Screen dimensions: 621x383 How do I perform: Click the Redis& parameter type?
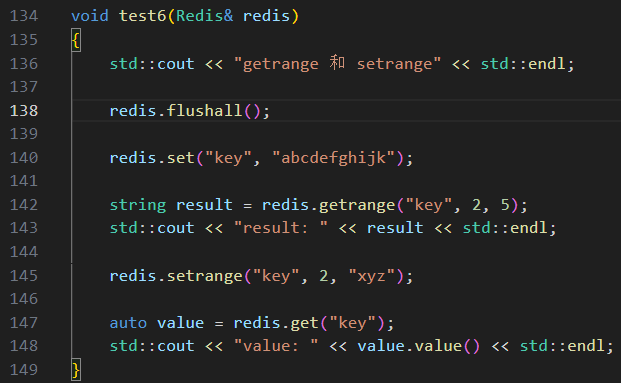click(x=204, y=16)
